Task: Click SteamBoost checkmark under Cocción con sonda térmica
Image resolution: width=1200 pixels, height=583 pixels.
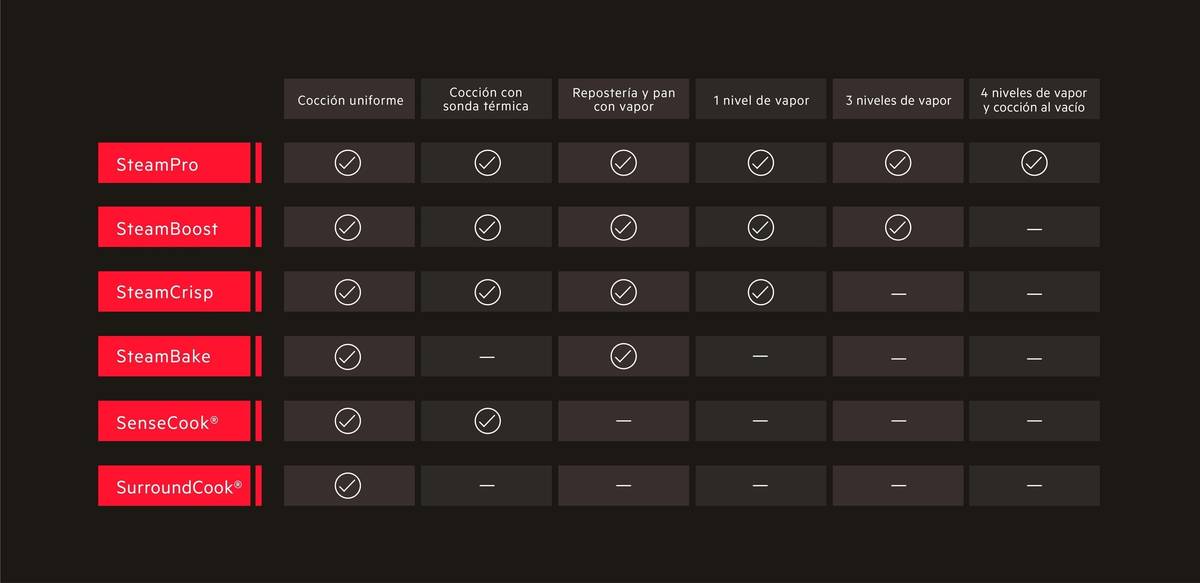Action: (487, 228)
